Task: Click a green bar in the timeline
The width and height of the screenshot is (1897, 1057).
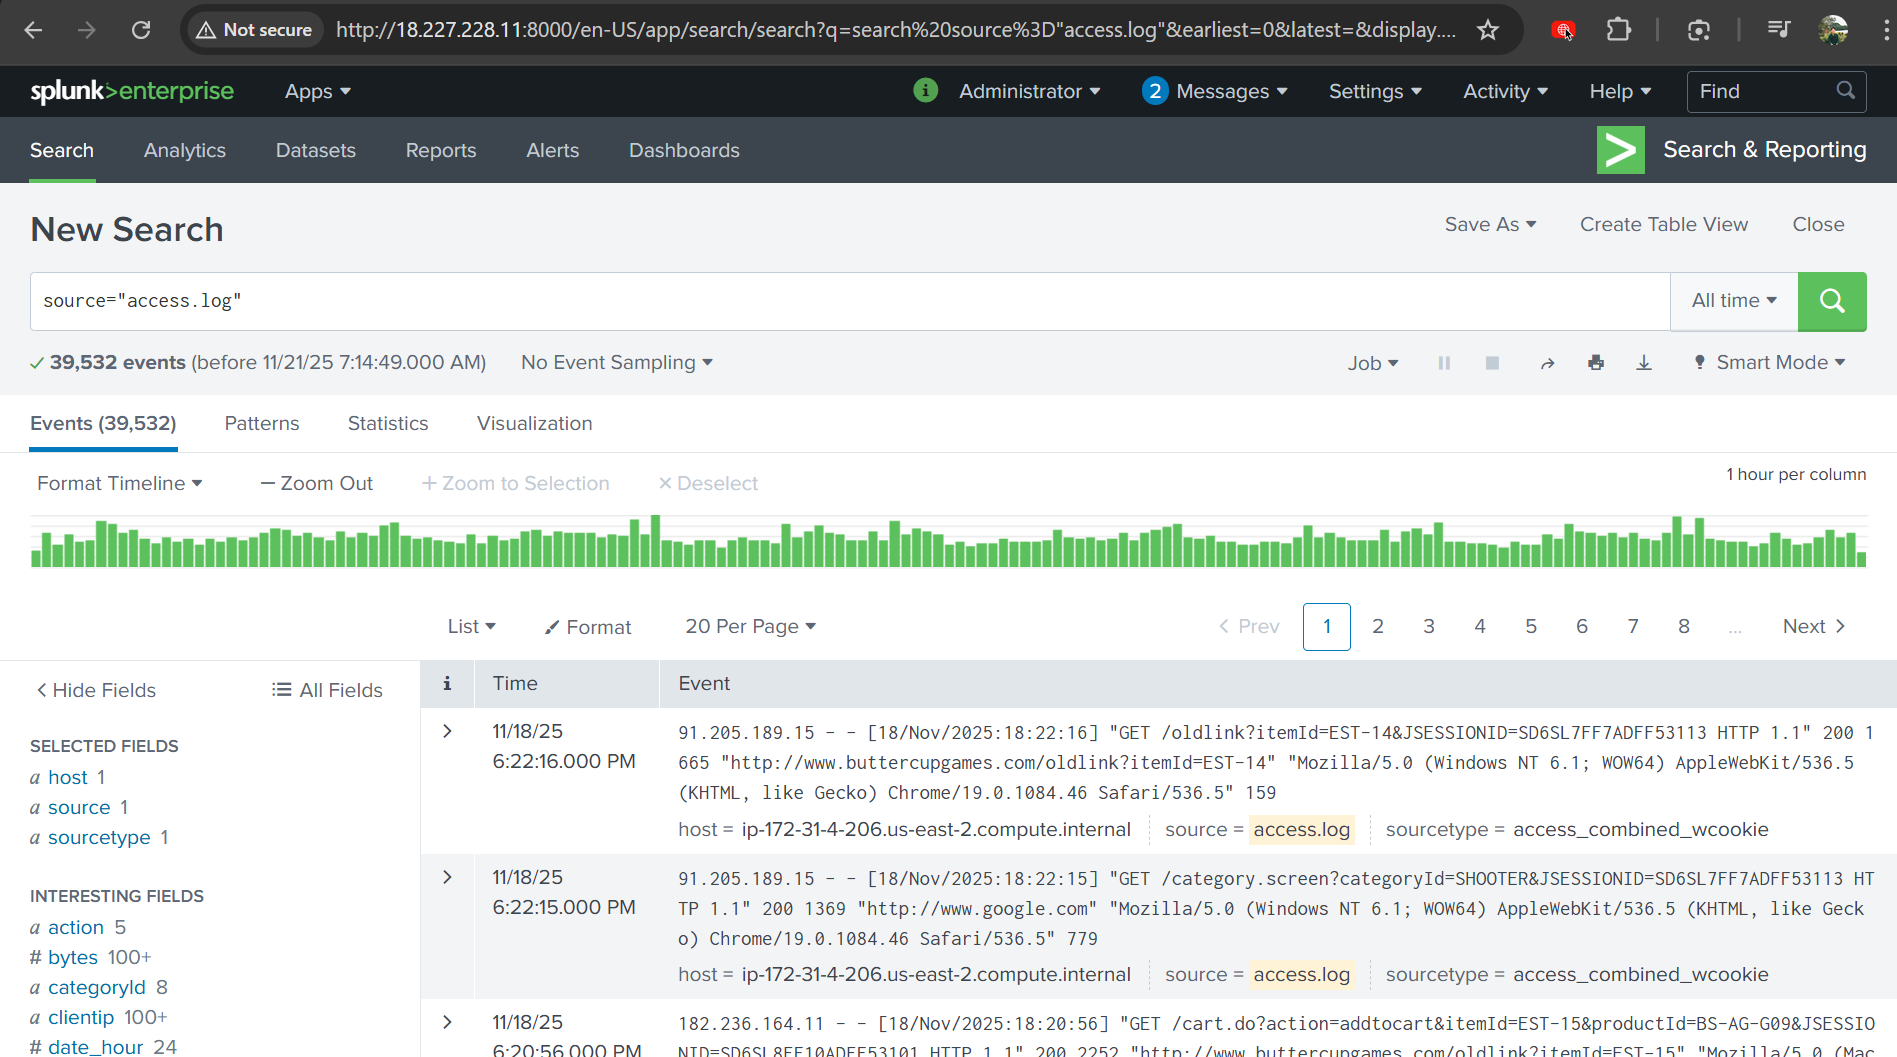Action: click(x=656, y=545)
